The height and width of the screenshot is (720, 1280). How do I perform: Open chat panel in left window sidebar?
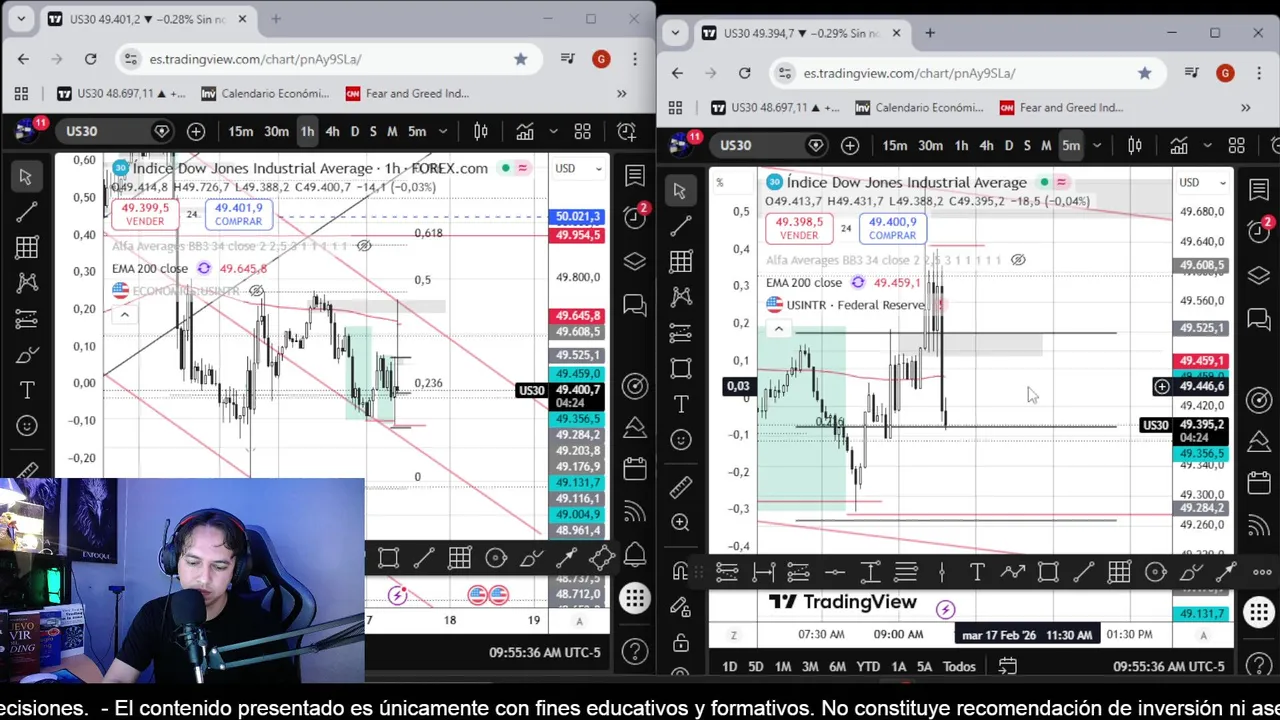tap(634, 305)
